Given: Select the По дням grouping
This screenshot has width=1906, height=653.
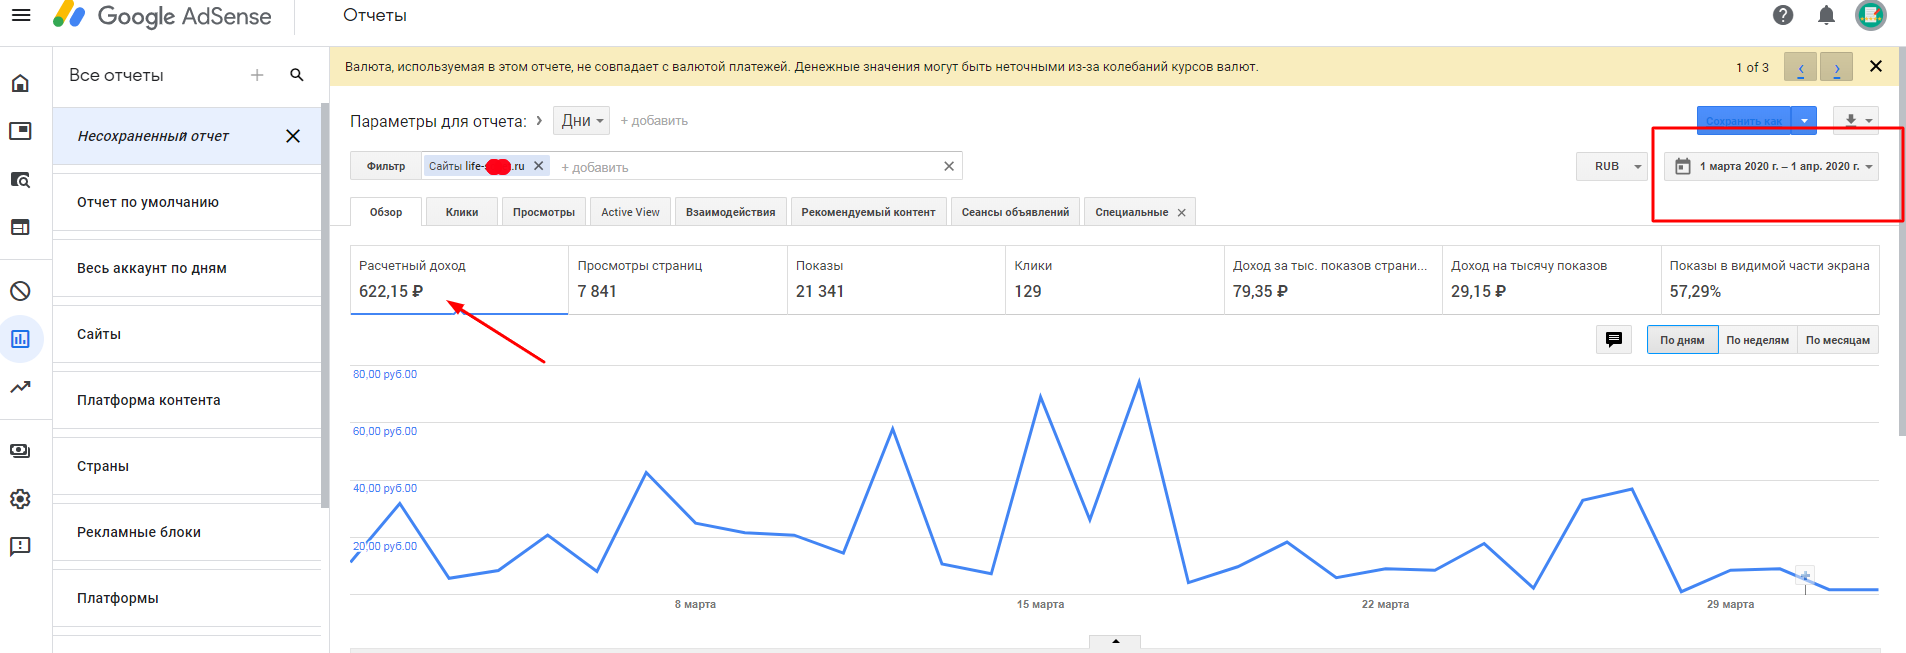Looking at the screenshot, I should click(1682, 340).
